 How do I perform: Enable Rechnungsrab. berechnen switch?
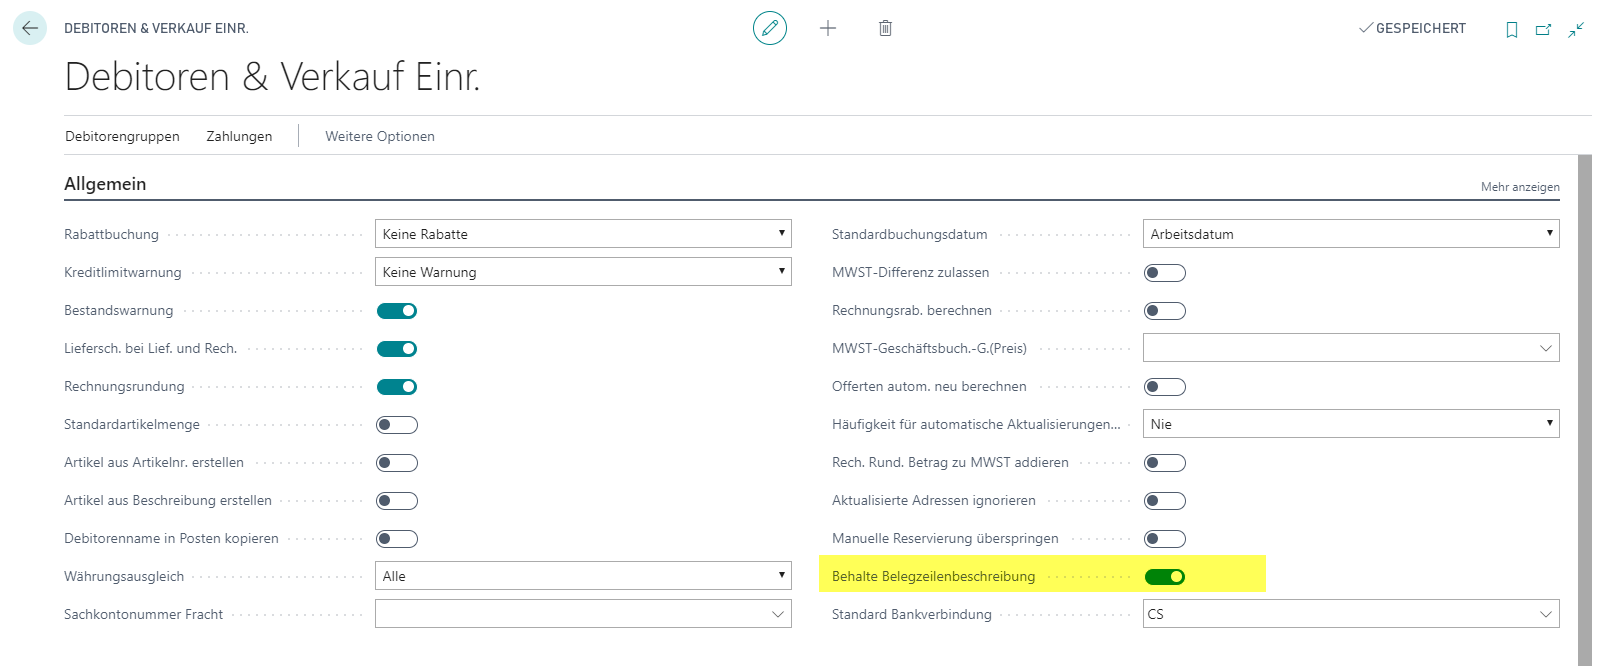(x=1165, y=311)
